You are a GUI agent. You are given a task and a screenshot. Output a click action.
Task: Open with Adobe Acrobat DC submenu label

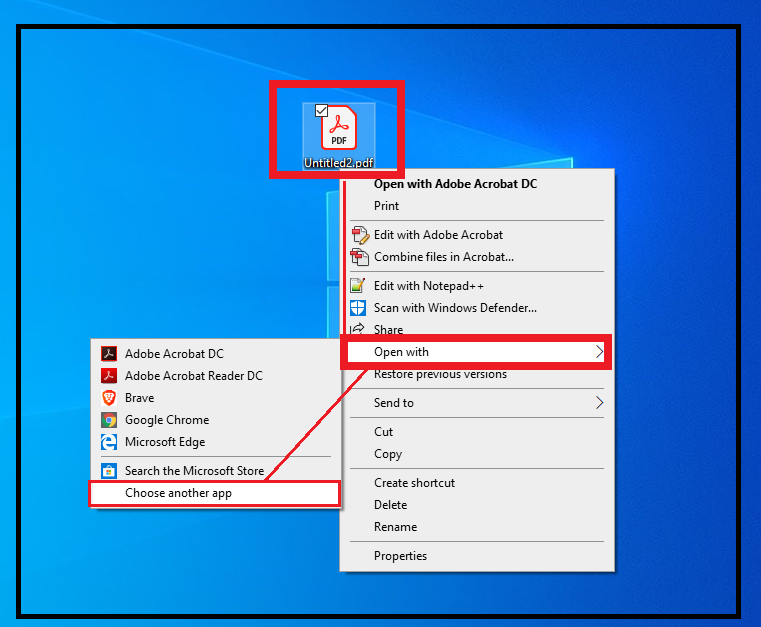coord(174,354)
